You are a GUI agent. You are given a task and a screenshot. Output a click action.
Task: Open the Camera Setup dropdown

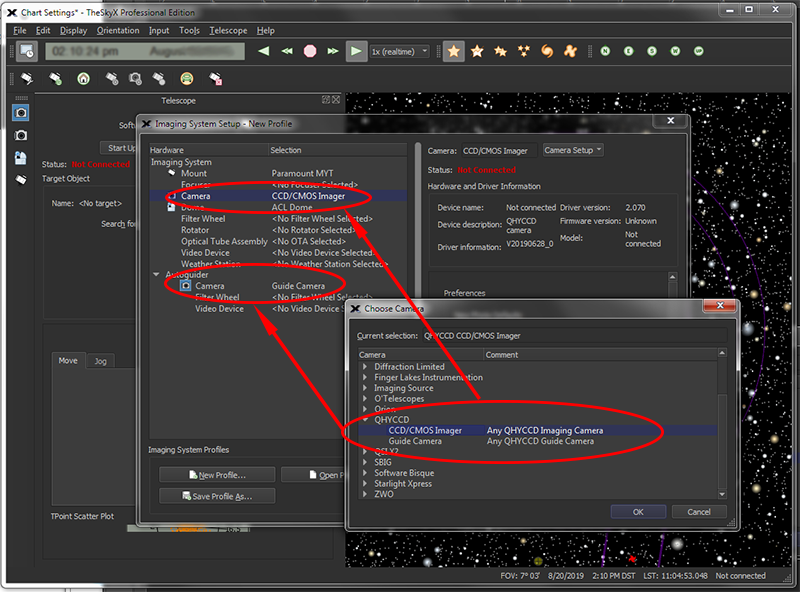tap(573, 150)
